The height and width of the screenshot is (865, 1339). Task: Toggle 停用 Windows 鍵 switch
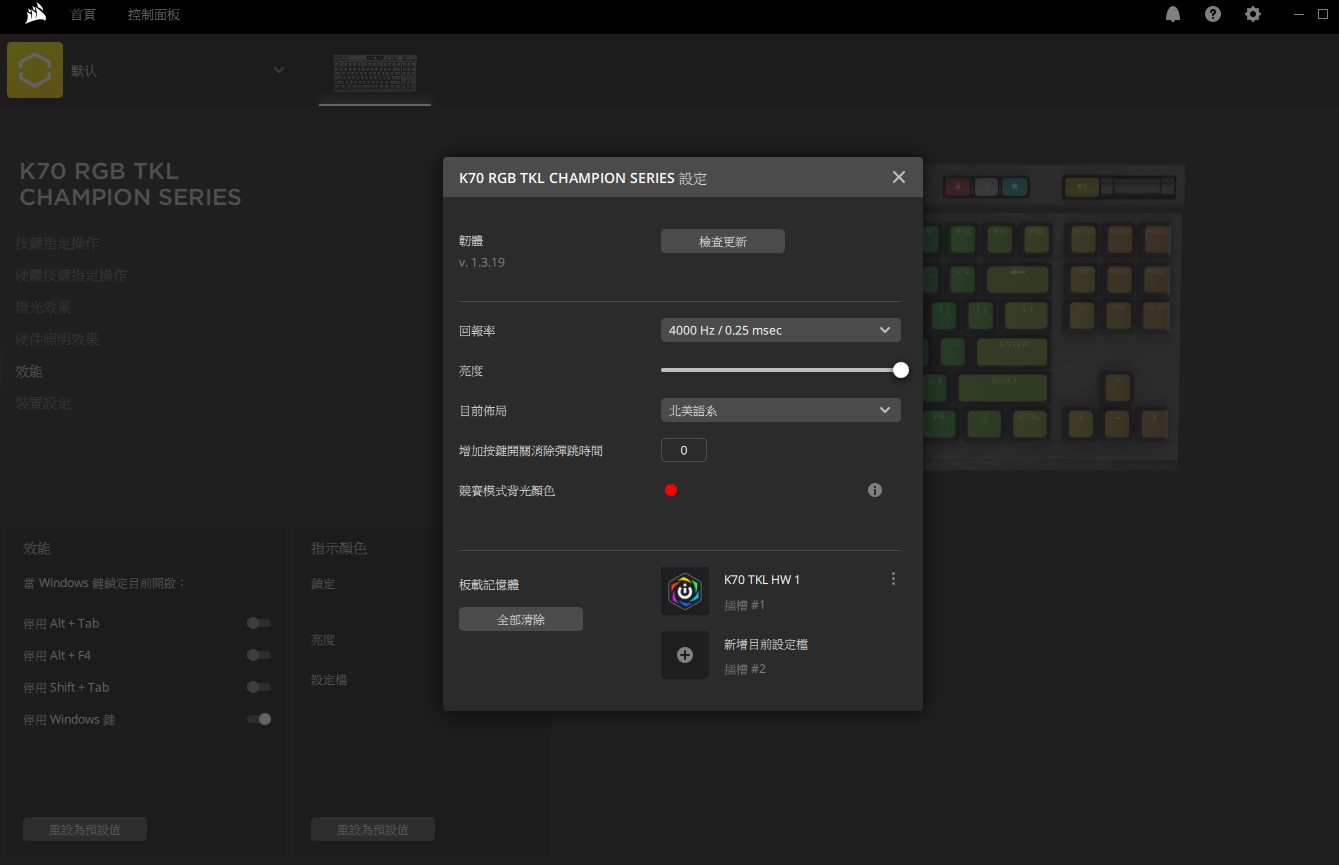tap(259, 719)
